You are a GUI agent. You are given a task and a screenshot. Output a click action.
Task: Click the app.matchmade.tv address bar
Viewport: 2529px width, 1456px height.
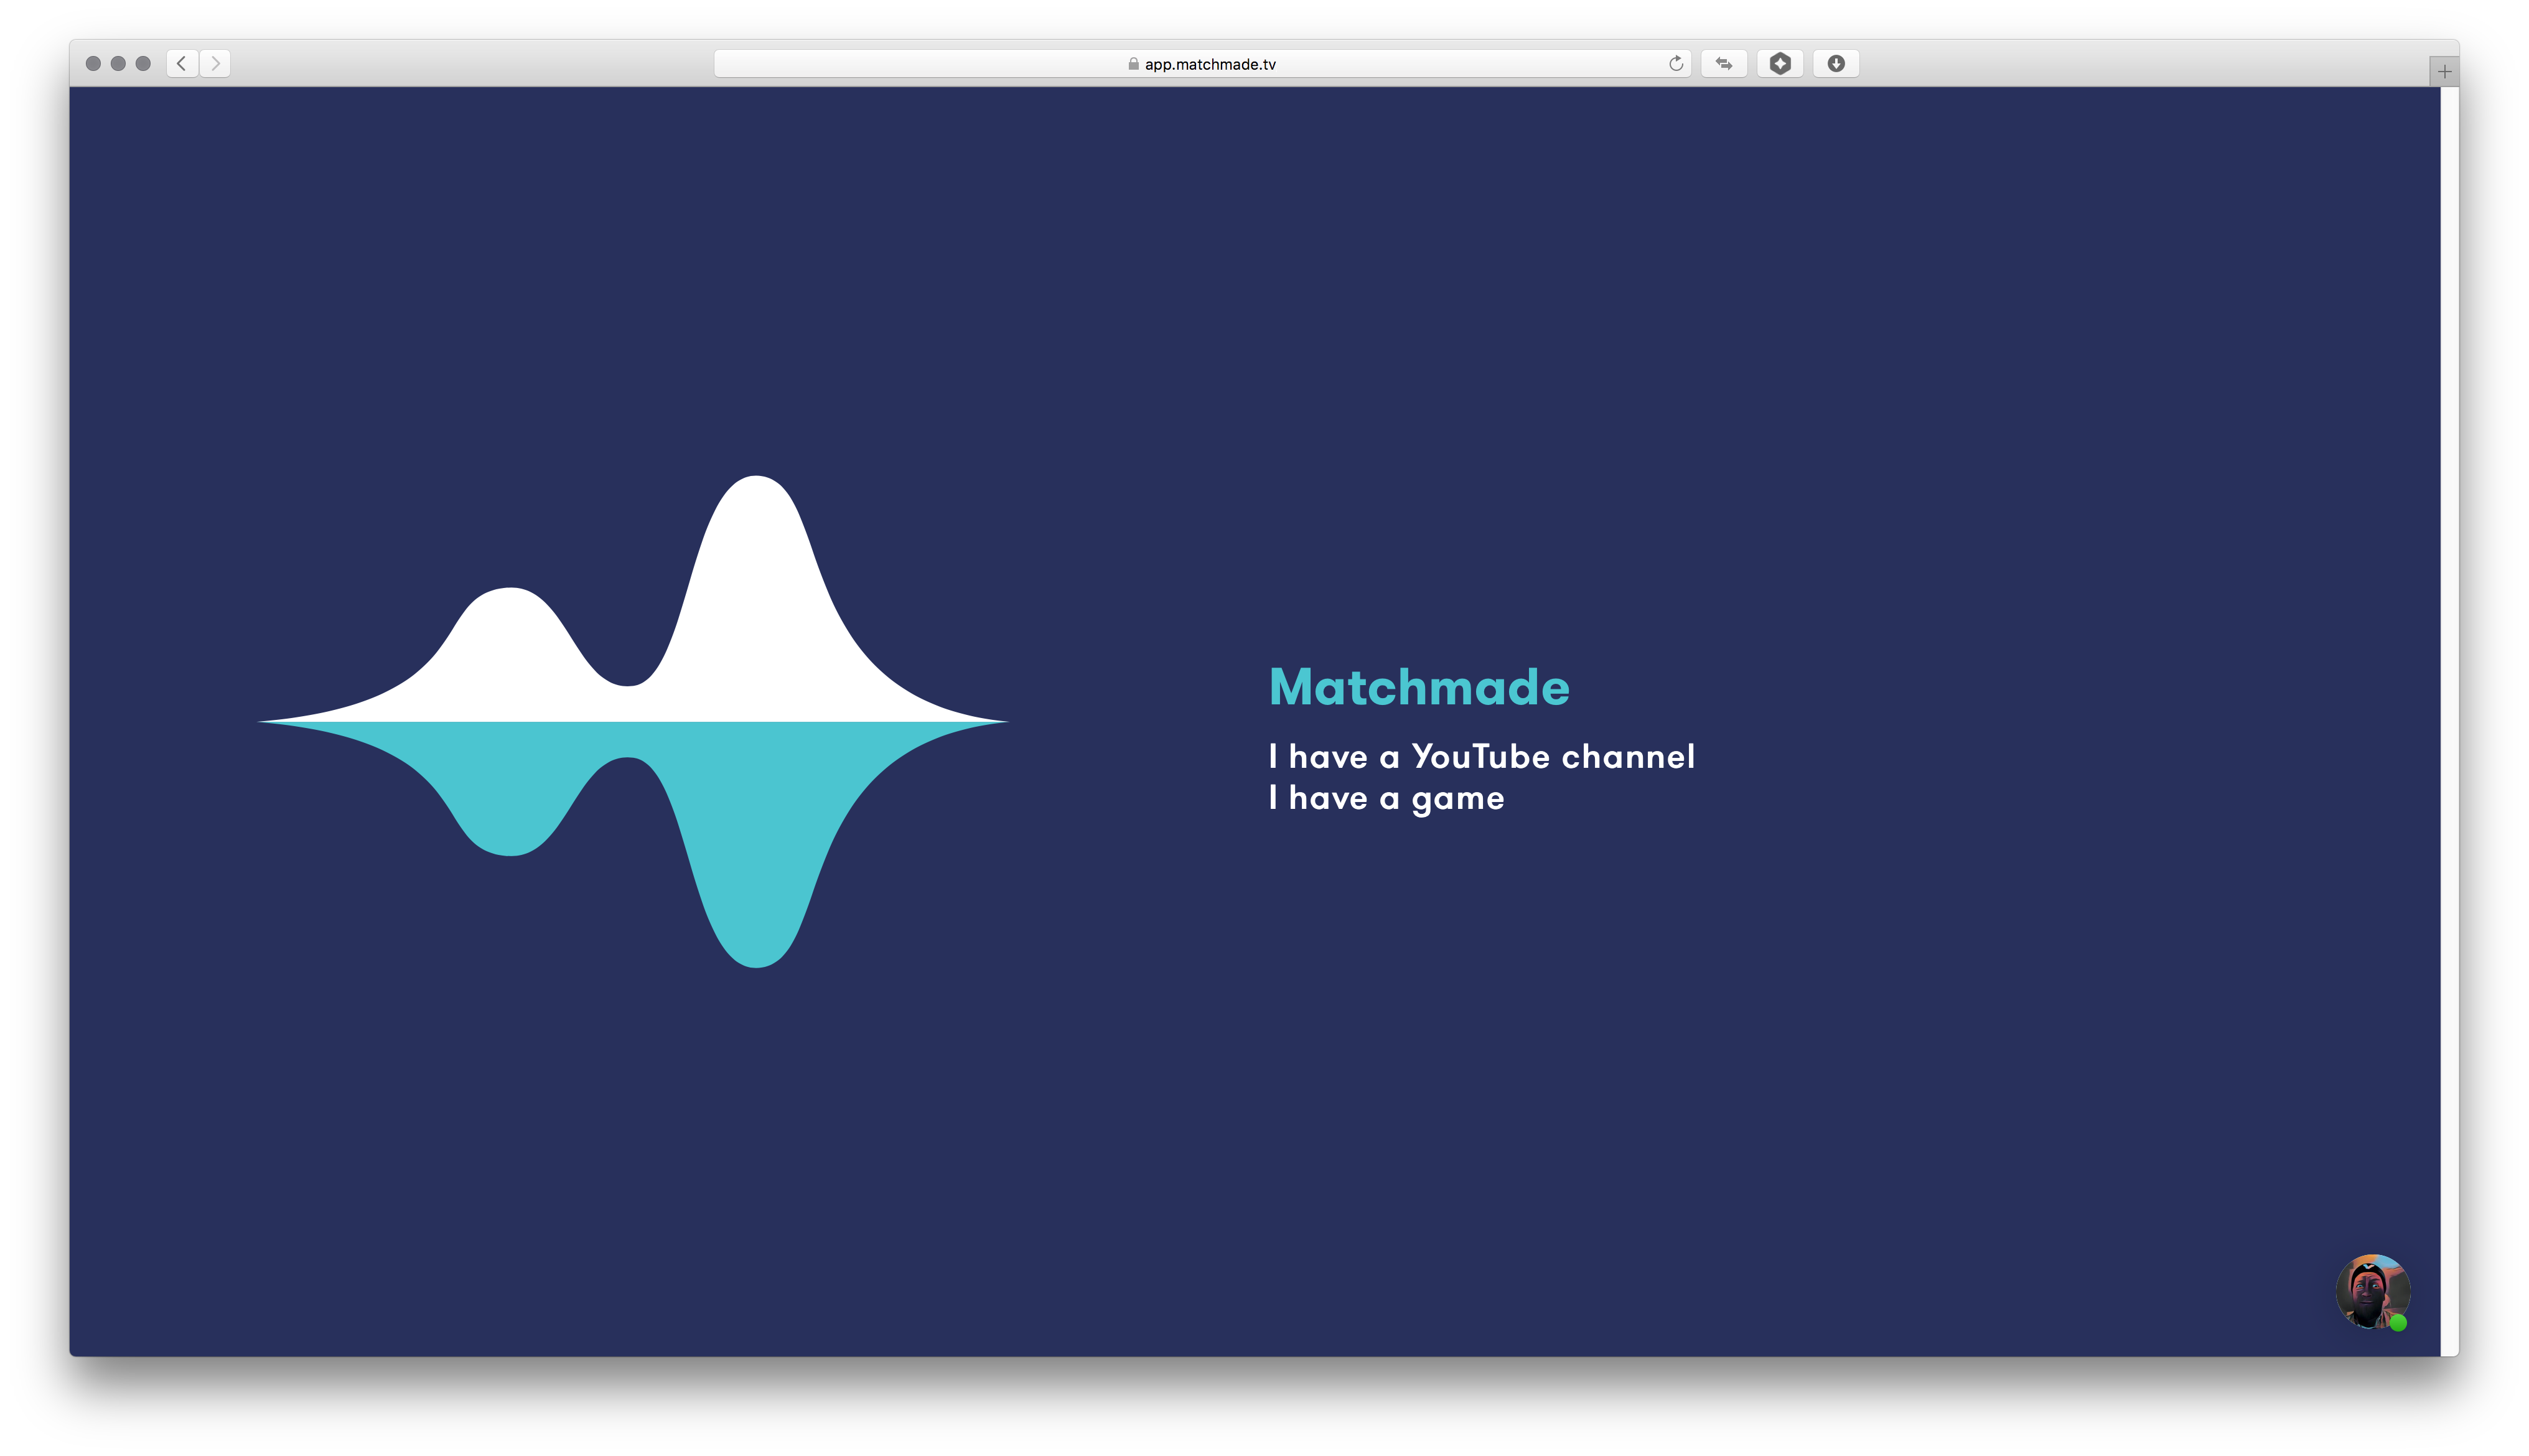1202,64
